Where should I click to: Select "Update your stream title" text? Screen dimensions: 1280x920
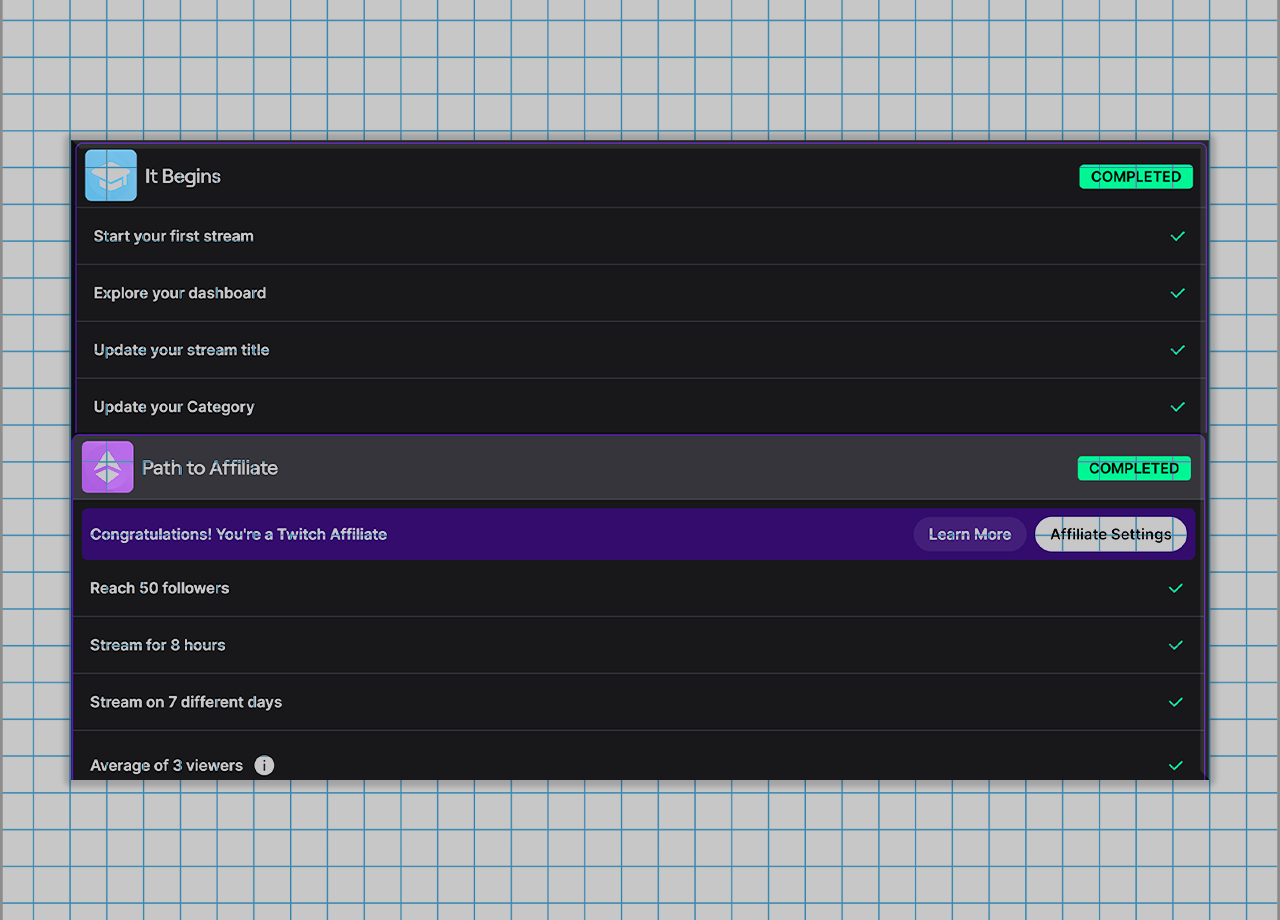pos(182,350)
